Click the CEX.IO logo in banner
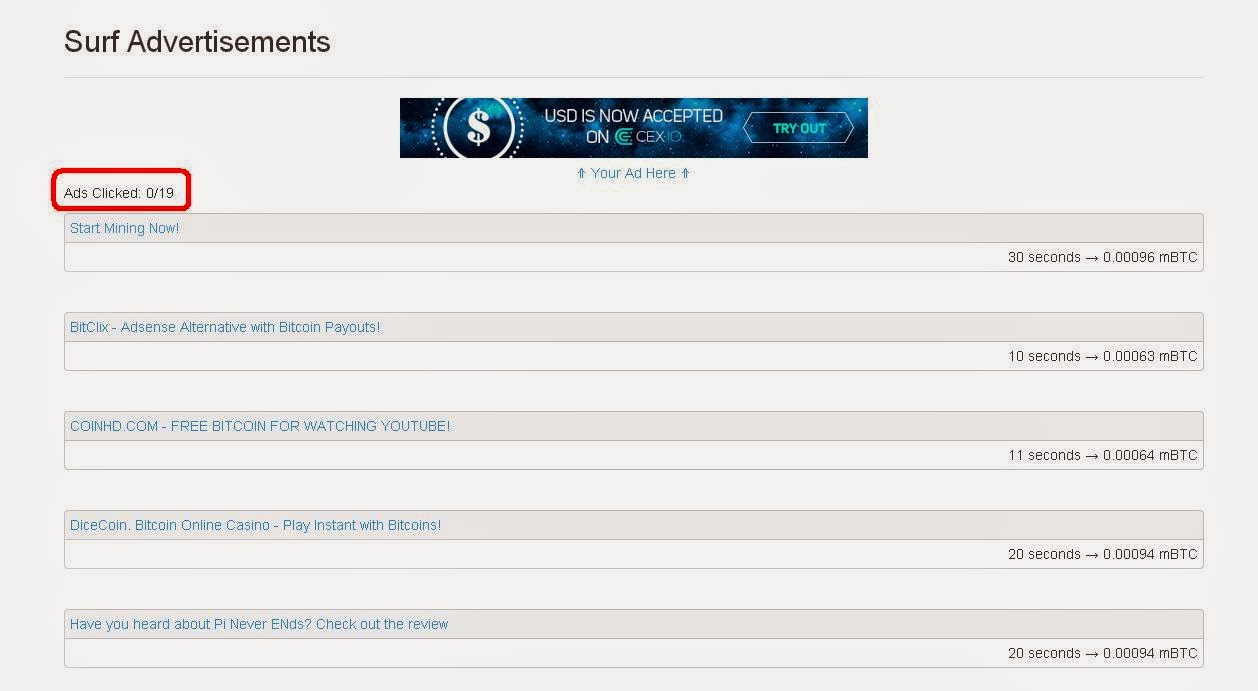The image size is (1258, 691). [647, 138]
